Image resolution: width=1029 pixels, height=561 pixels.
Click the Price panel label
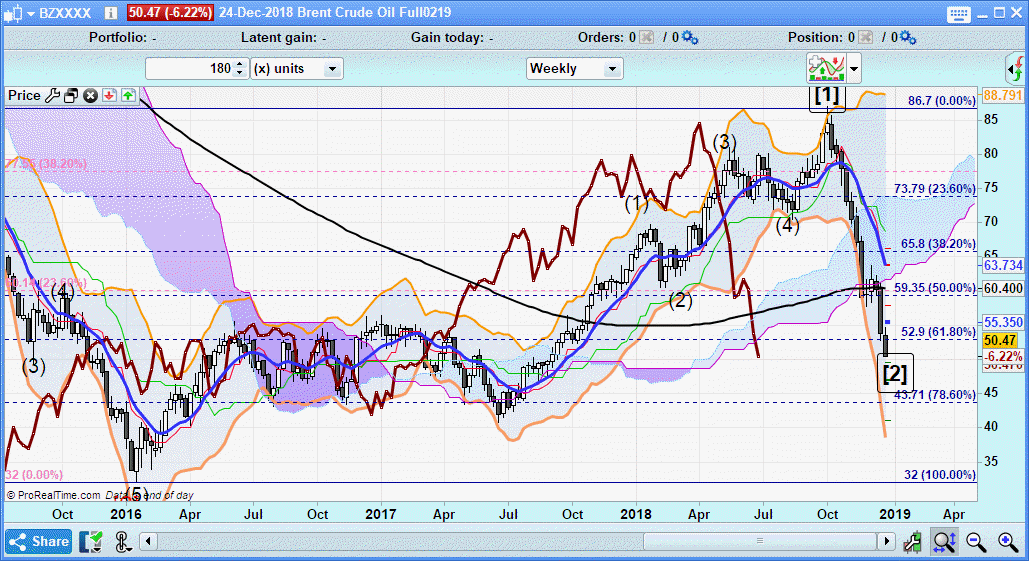[x=24, y=96]
